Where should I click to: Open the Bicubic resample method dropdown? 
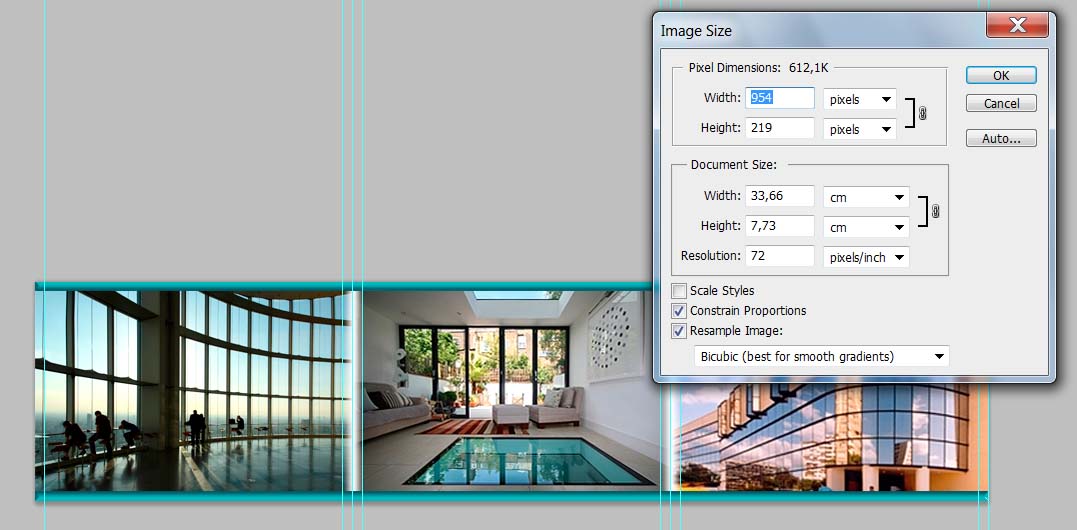click(x=821, y=357)
